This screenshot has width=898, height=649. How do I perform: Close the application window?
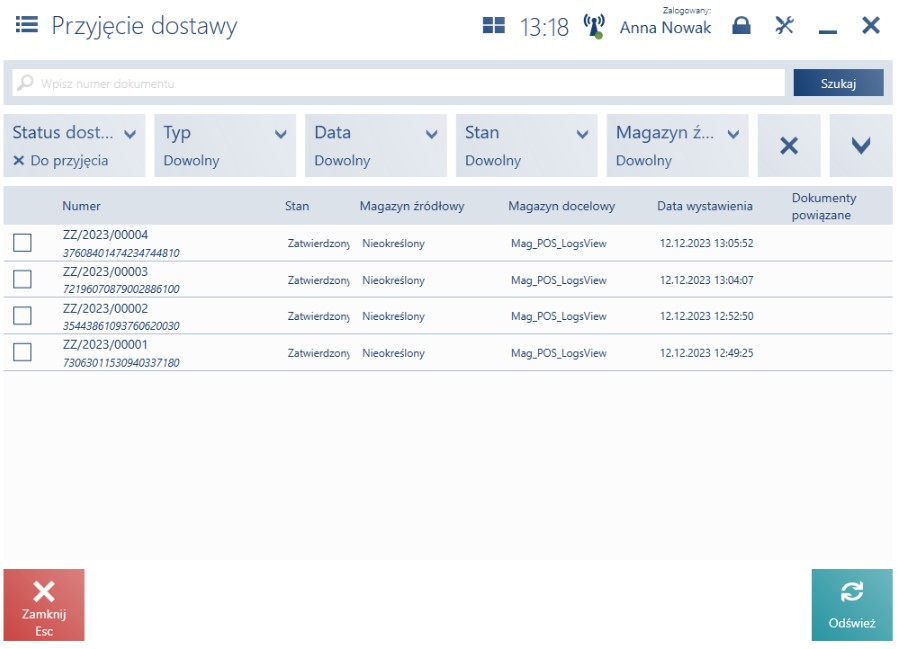[871, 25]
